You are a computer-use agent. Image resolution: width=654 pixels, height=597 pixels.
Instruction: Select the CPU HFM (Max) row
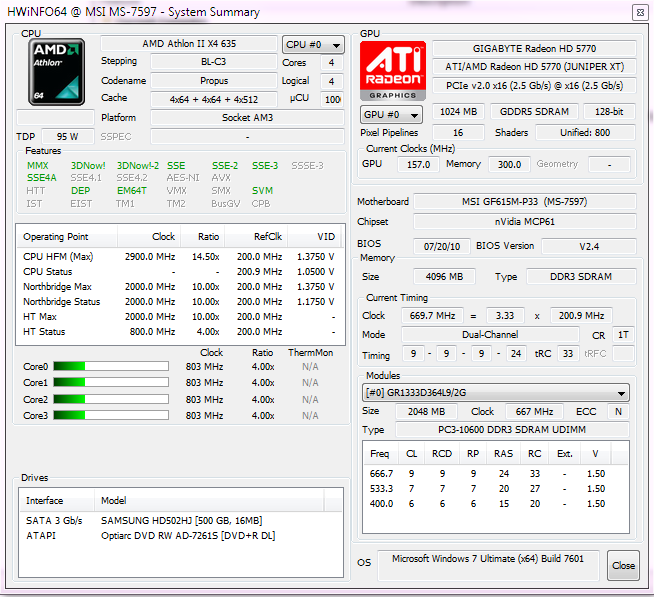pyautogui.click(x=179, y=257)
